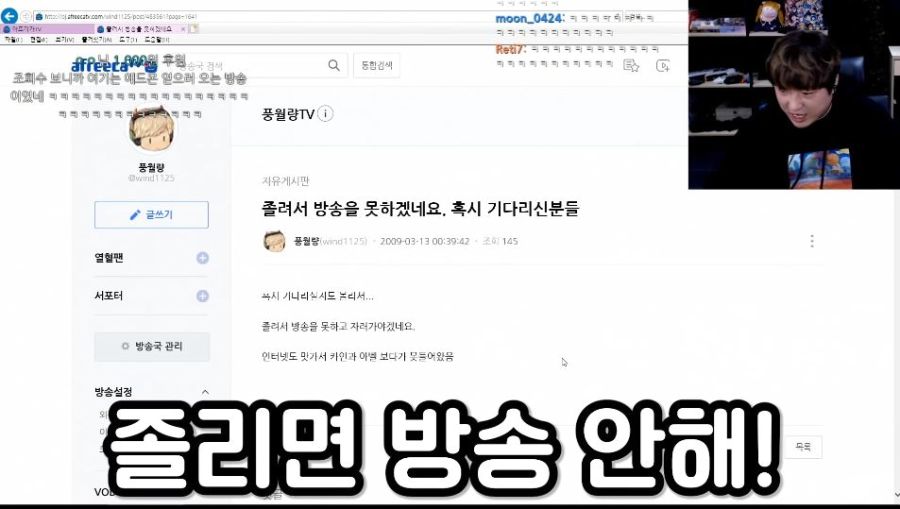The height and width of the screenshot is (509, 900).
Task: Click the author name 풍월량(wind1125)
Action: pyautogui.click(x=330, y=242)
